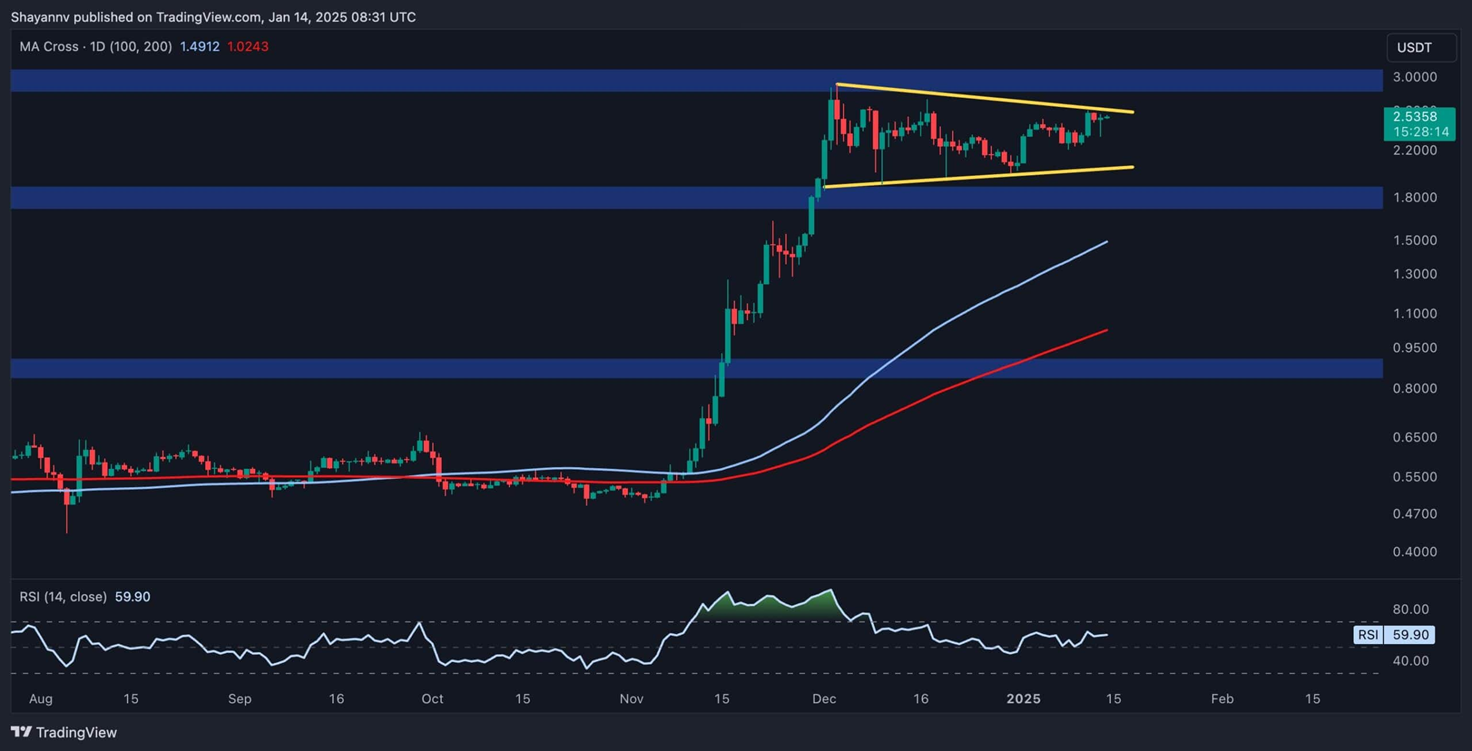
Task: Select the MA Cross indicator legend
Action: 95,47
